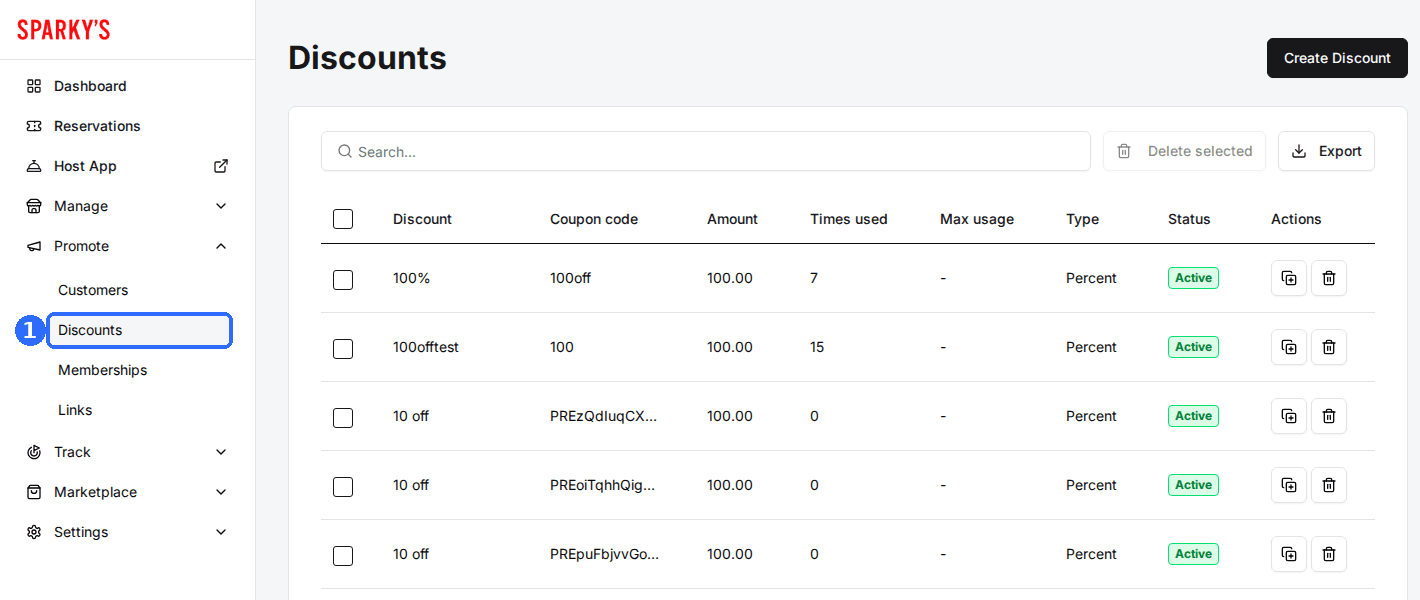The width and height of the screenshot is (1420, 600).
Task: Click the search magnifier icon
Action: click(x=345, y=151)
